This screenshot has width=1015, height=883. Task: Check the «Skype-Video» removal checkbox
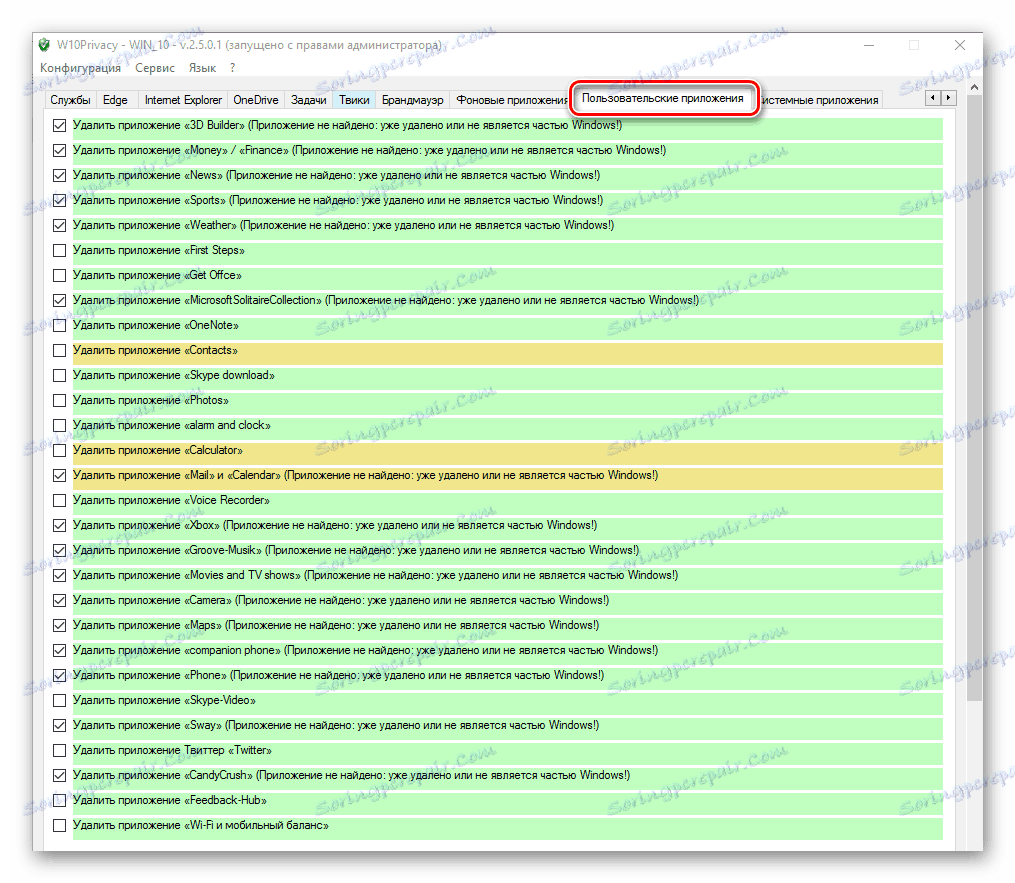point(60,700)
